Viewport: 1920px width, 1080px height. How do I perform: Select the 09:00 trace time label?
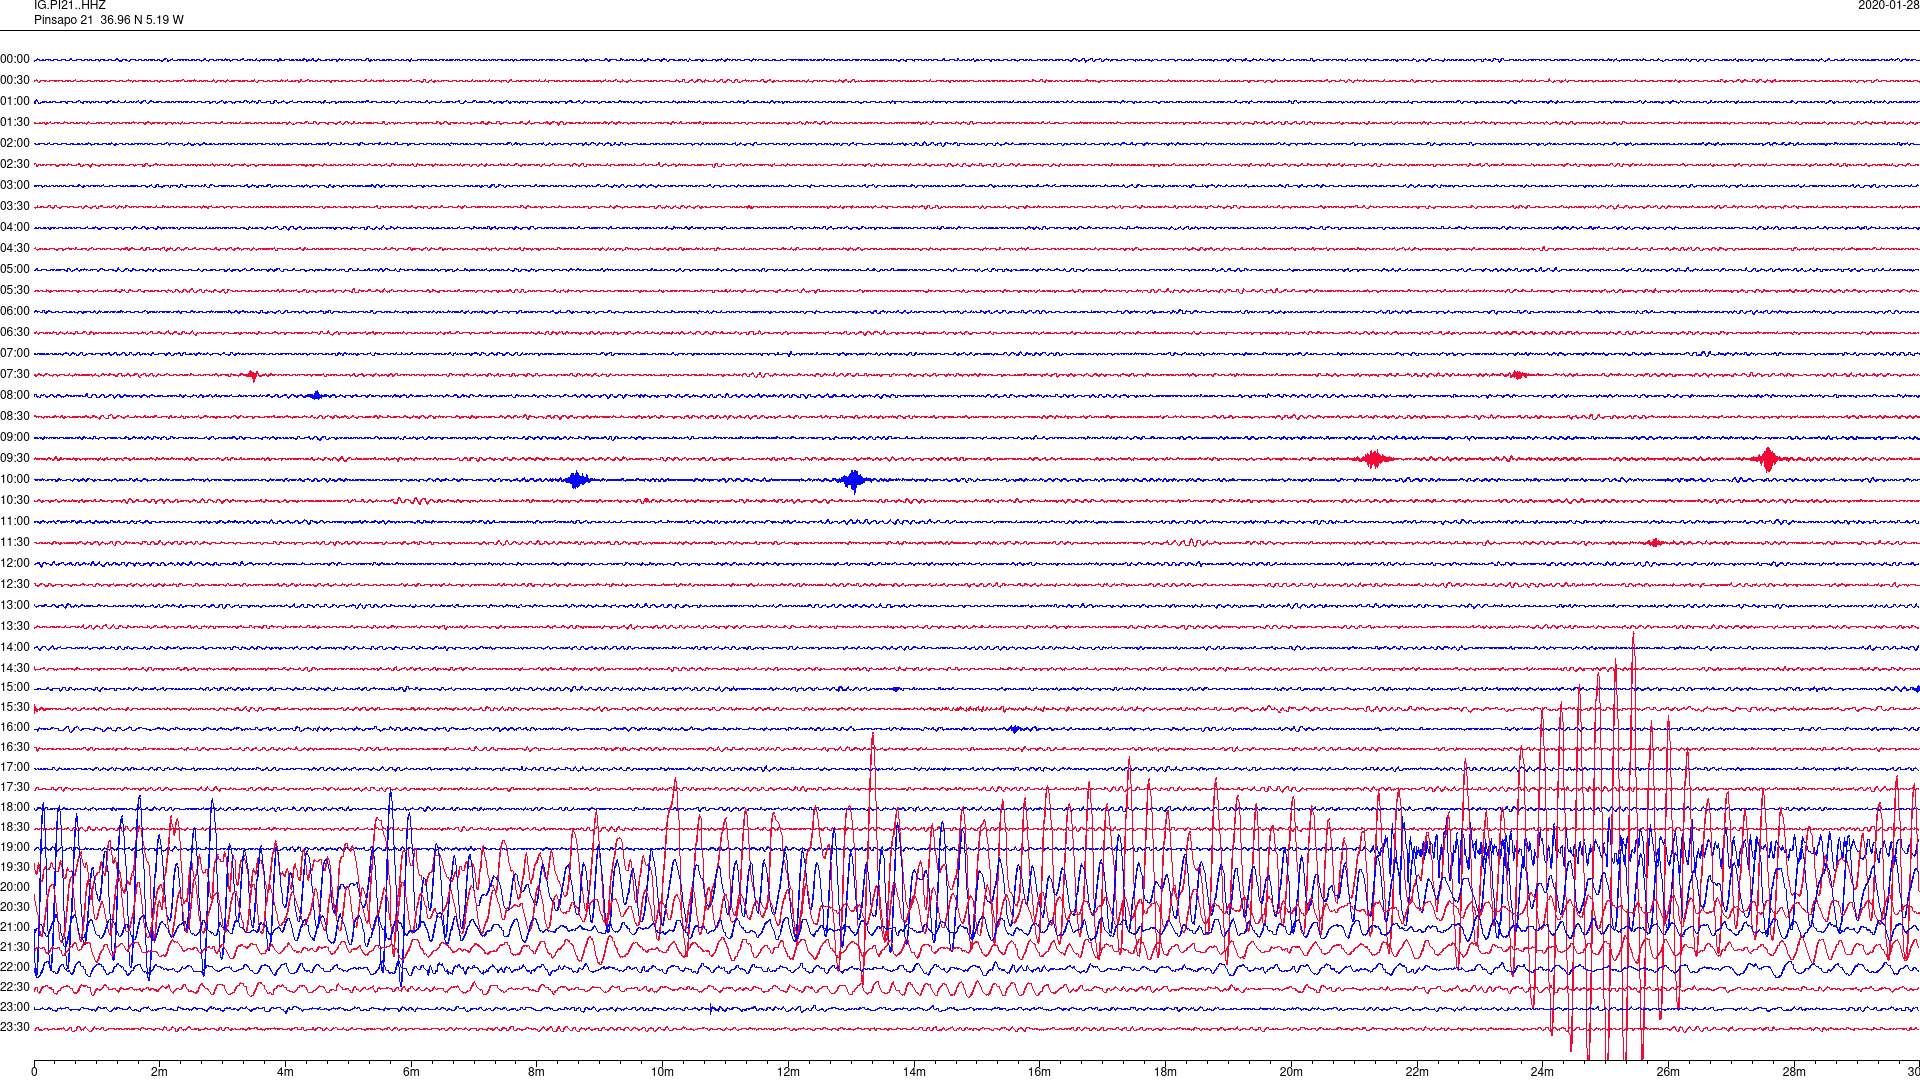(x=15, y=438)
